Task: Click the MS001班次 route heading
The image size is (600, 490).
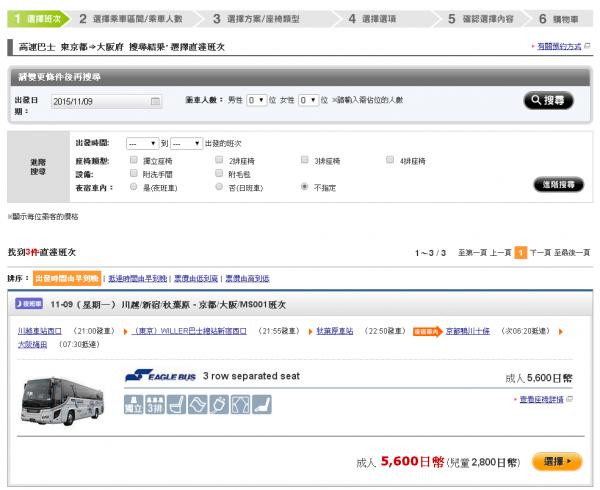Action: [x=168, y=304]
